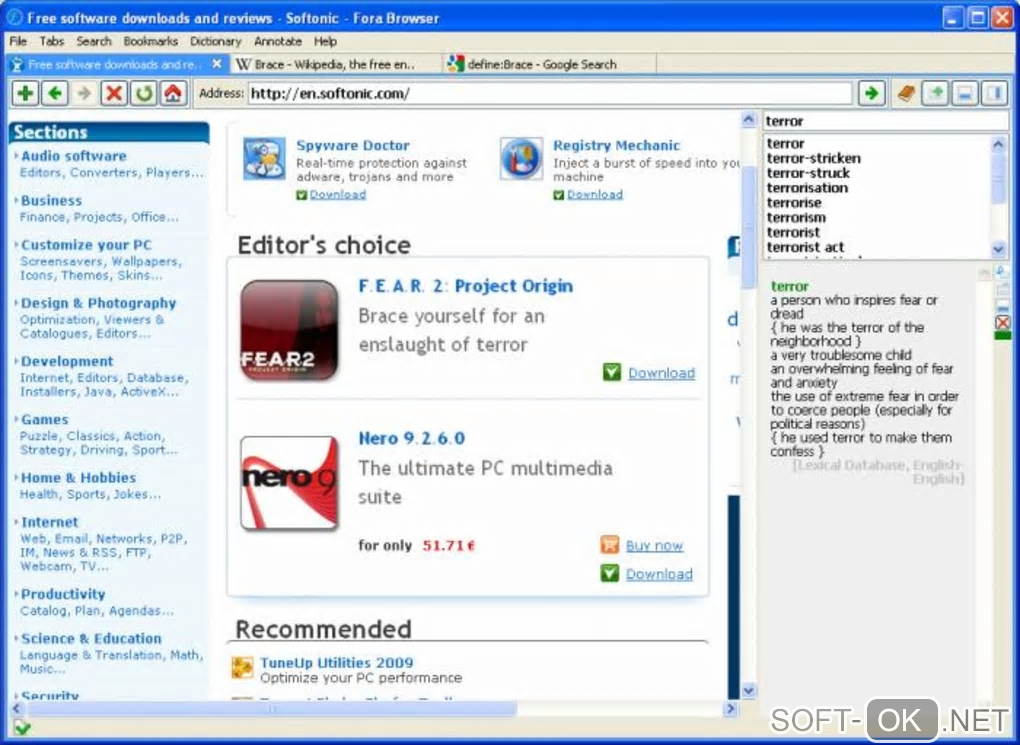Select 'terrorisation' in the word list
This screenshot has width=1020, height=745.
[x=807, y=188]
